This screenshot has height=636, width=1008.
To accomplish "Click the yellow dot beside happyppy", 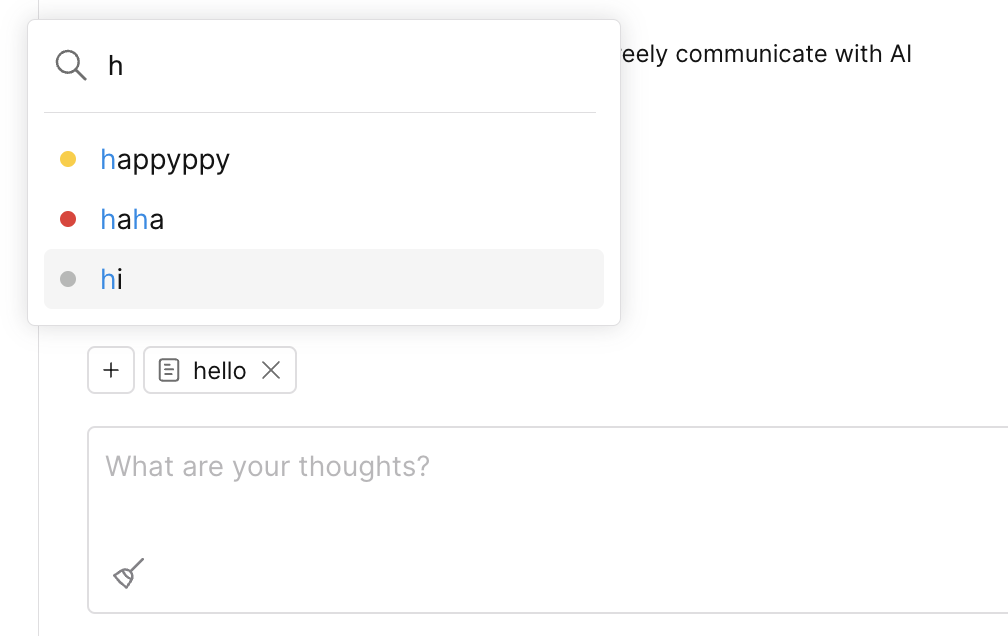I will (68, 159).
